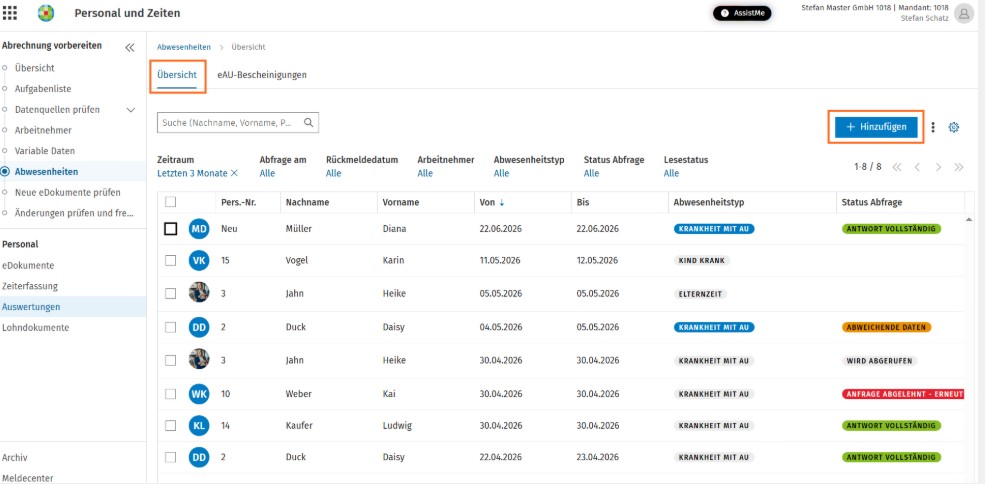Screen dimensions: 989x484
Task: Open the user profile avatar icon
Action: pyautogui.click(x=964, y=13)
